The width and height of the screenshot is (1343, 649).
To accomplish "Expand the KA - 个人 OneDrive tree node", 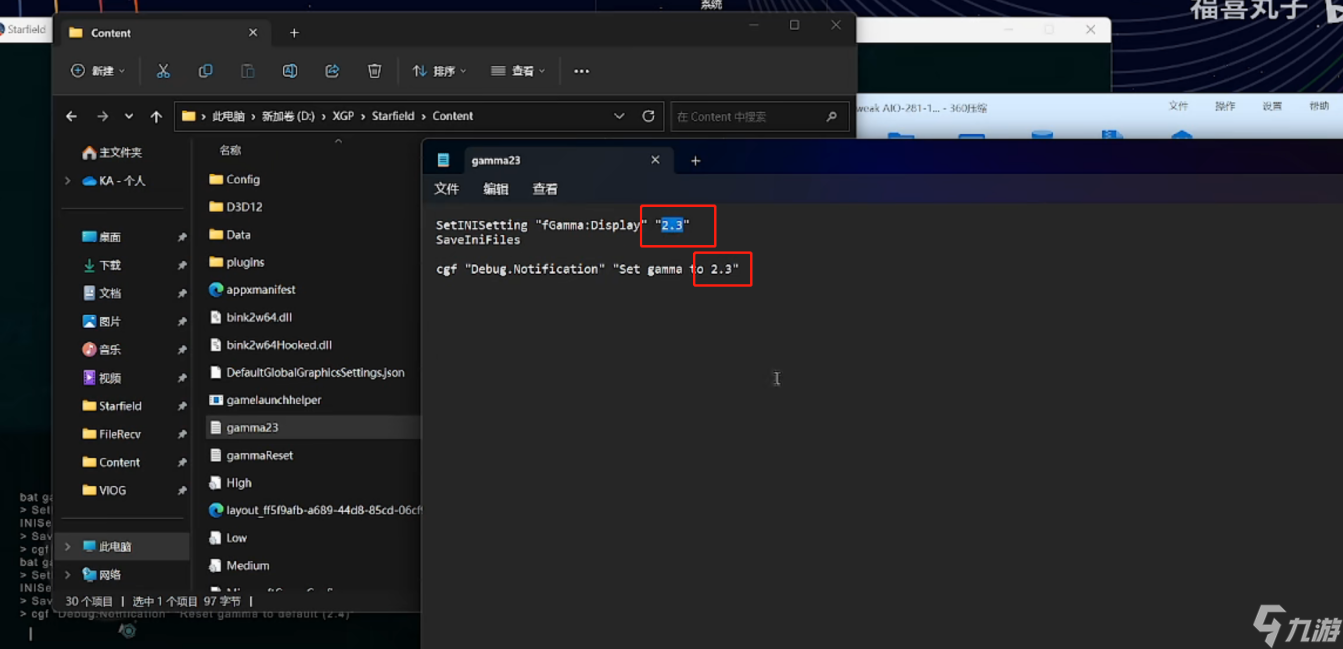I will pos(68,181).
